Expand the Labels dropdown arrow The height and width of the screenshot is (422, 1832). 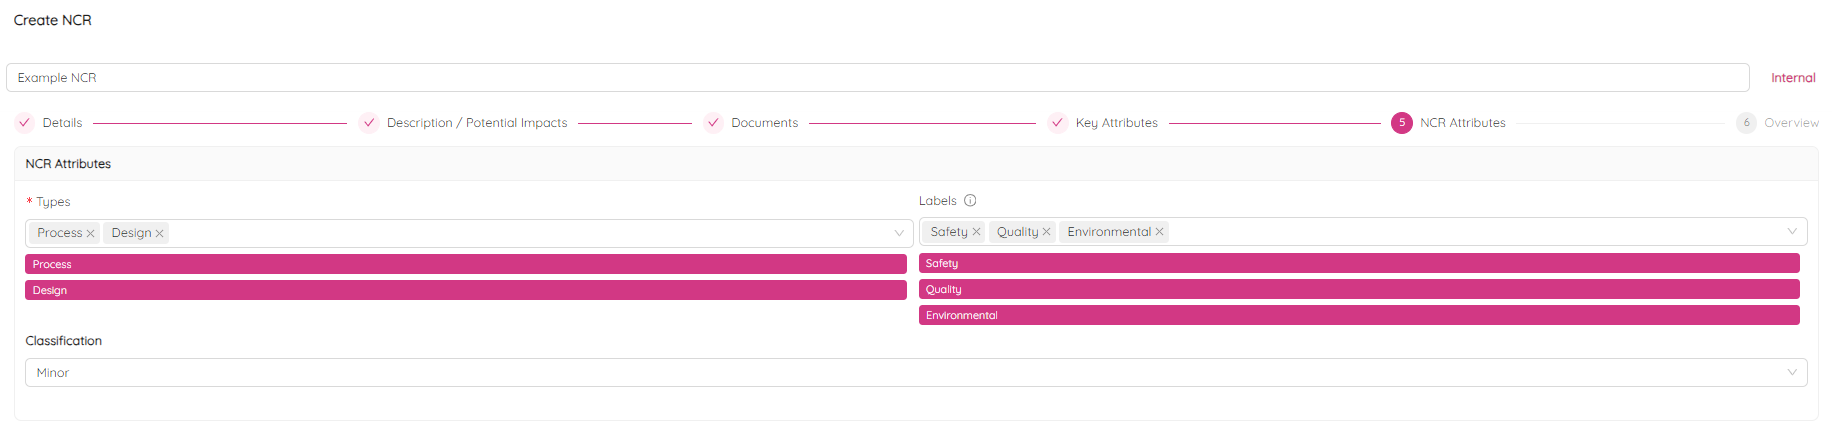click(1792, 232)
